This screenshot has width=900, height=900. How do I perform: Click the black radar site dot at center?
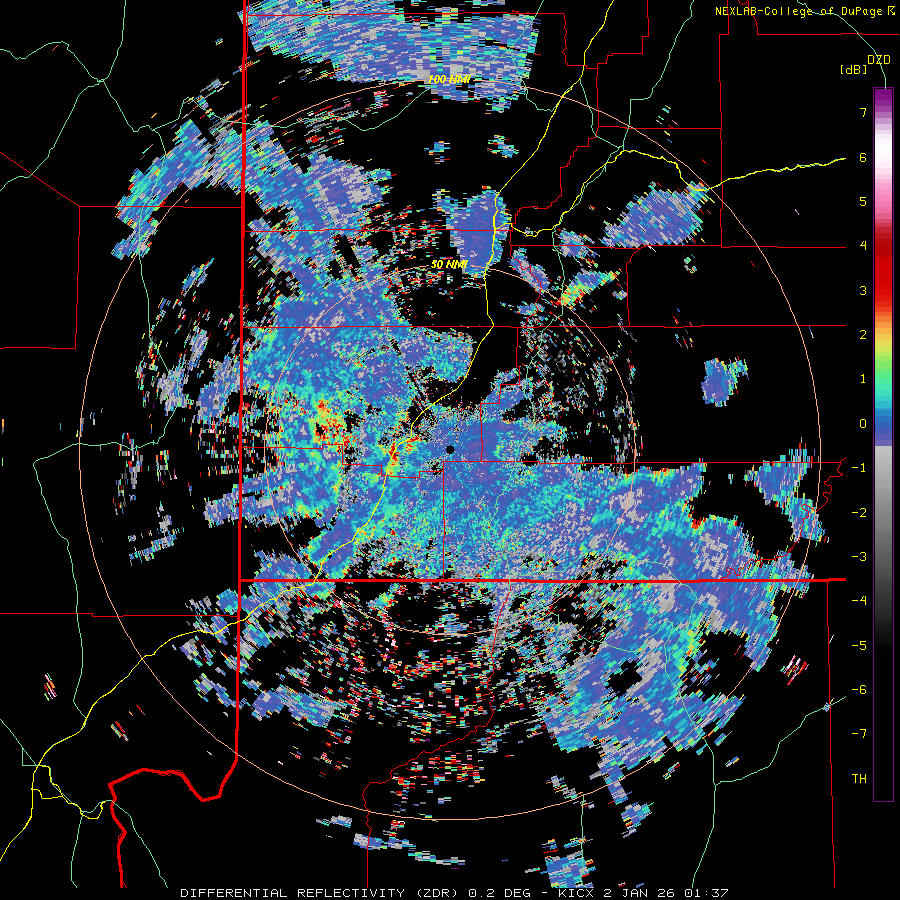coord(450,449)
